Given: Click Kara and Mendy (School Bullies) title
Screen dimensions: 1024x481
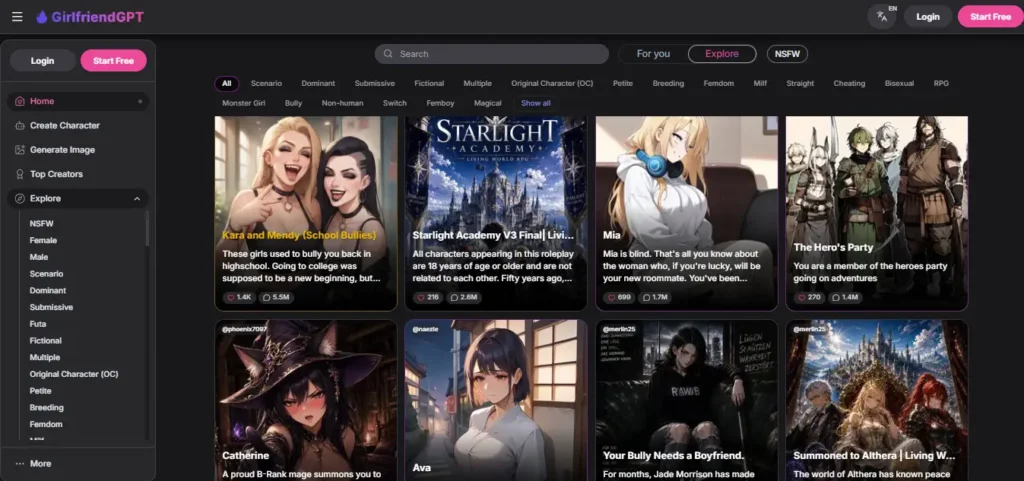Looking at the screenshot, I should coord(299,235).
